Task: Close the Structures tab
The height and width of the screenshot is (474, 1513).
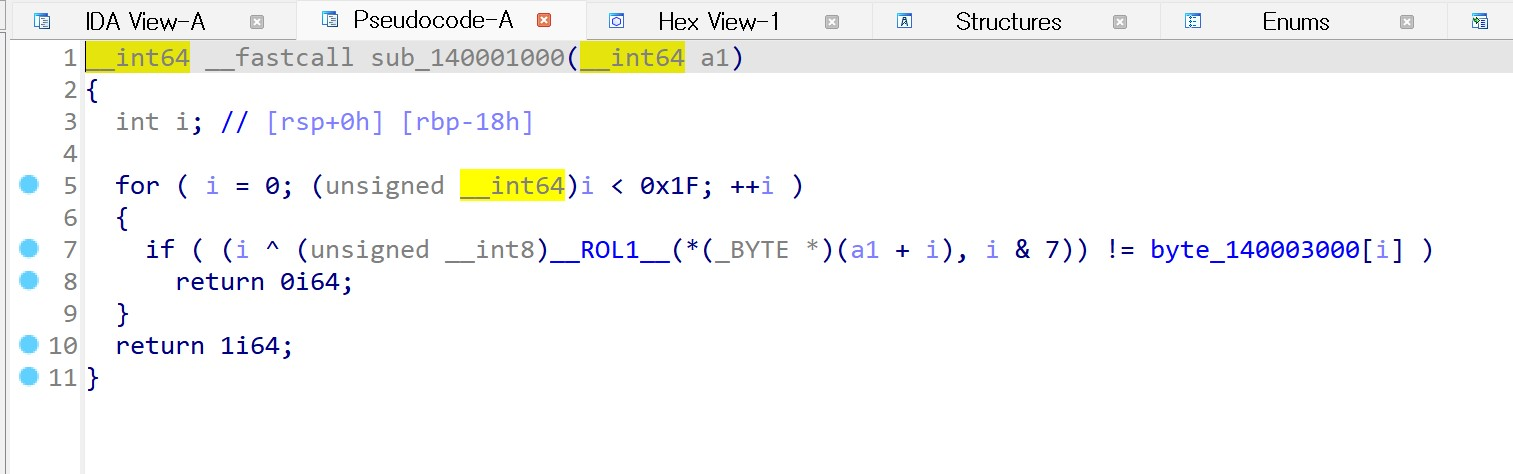Action: (1120, 21)
